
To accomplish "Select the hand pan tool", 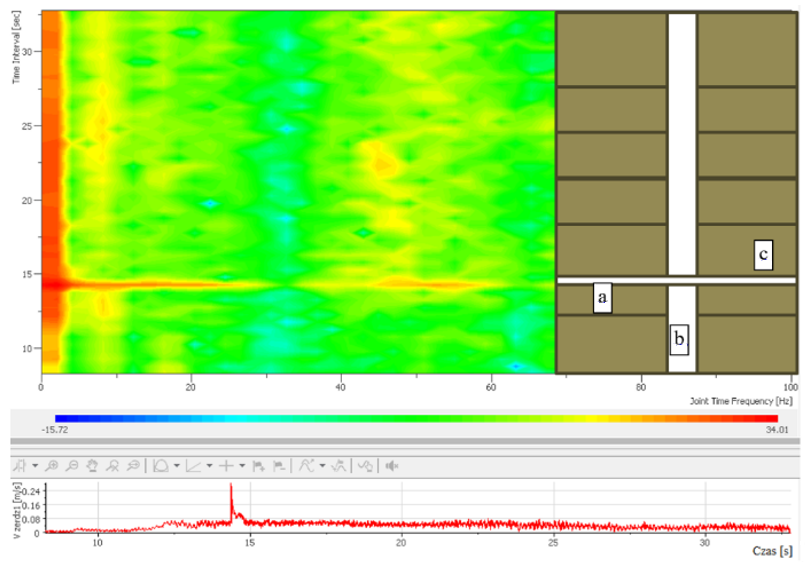I will (x=92, y=466).
